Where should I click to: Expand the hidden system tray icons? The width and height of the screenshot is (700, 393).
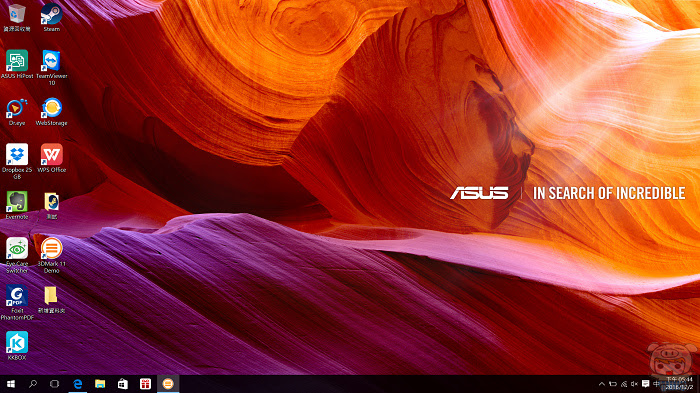point(602,384)
